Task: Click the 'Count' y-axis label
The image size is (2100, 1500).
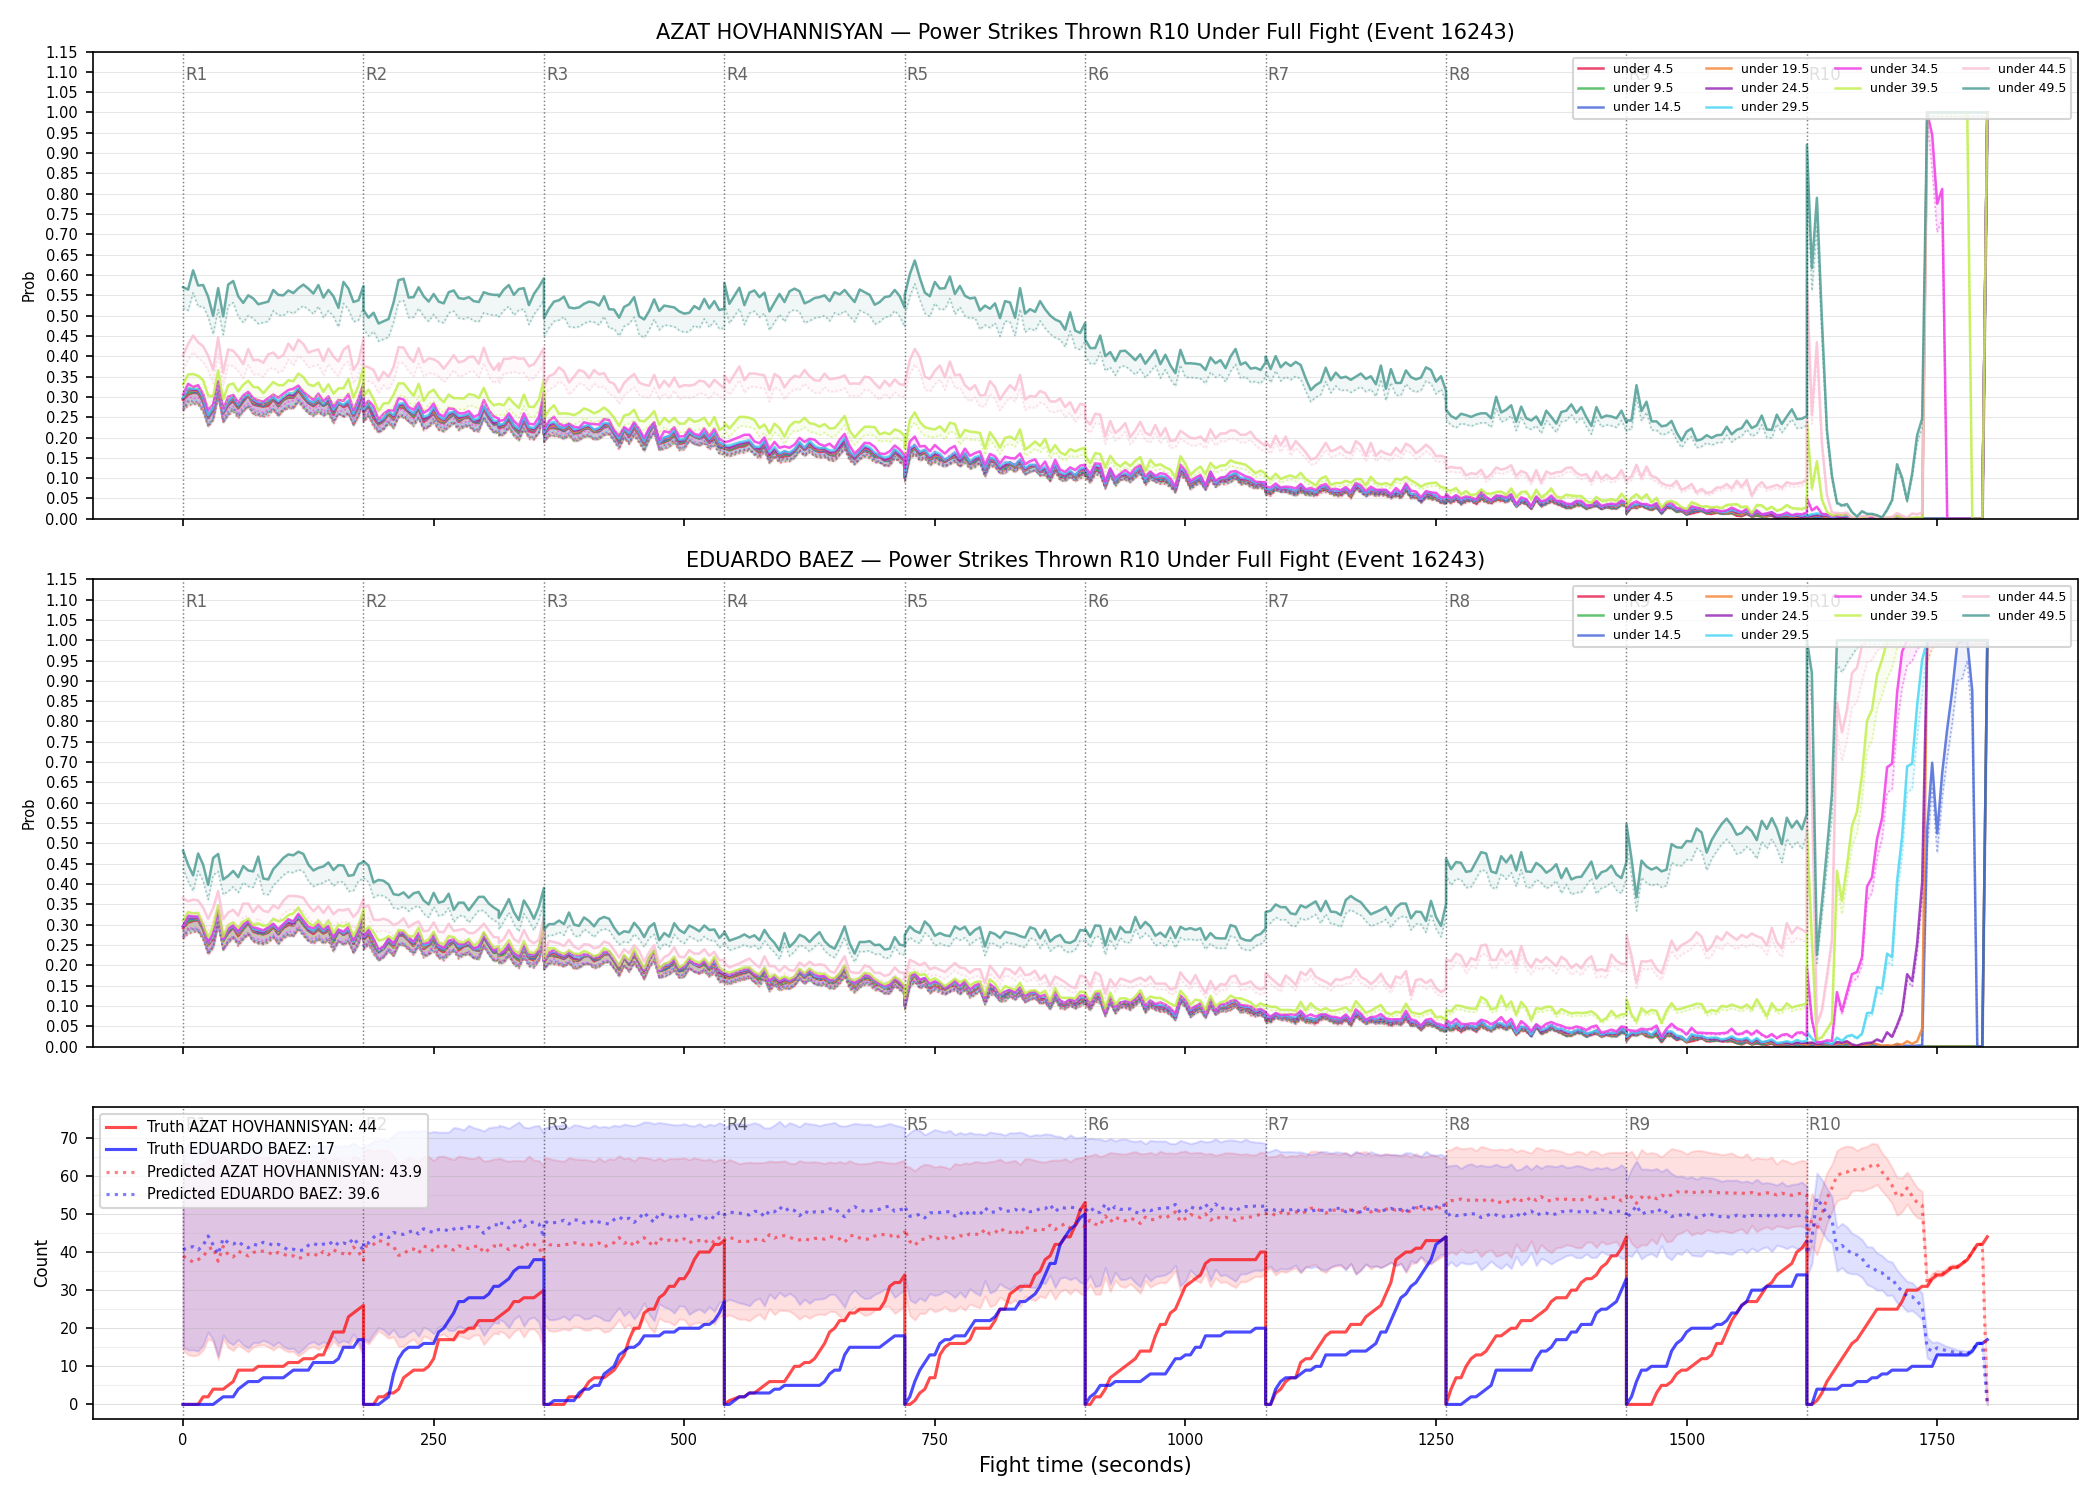Action: tap(41, 1263)
